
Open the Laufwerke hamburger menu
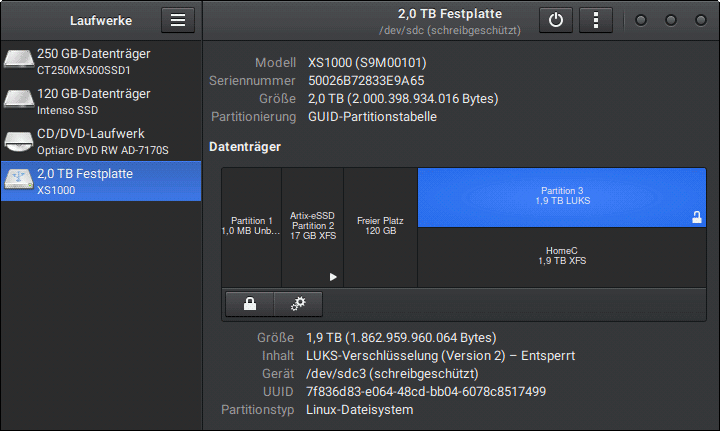(x=178, y=20)
